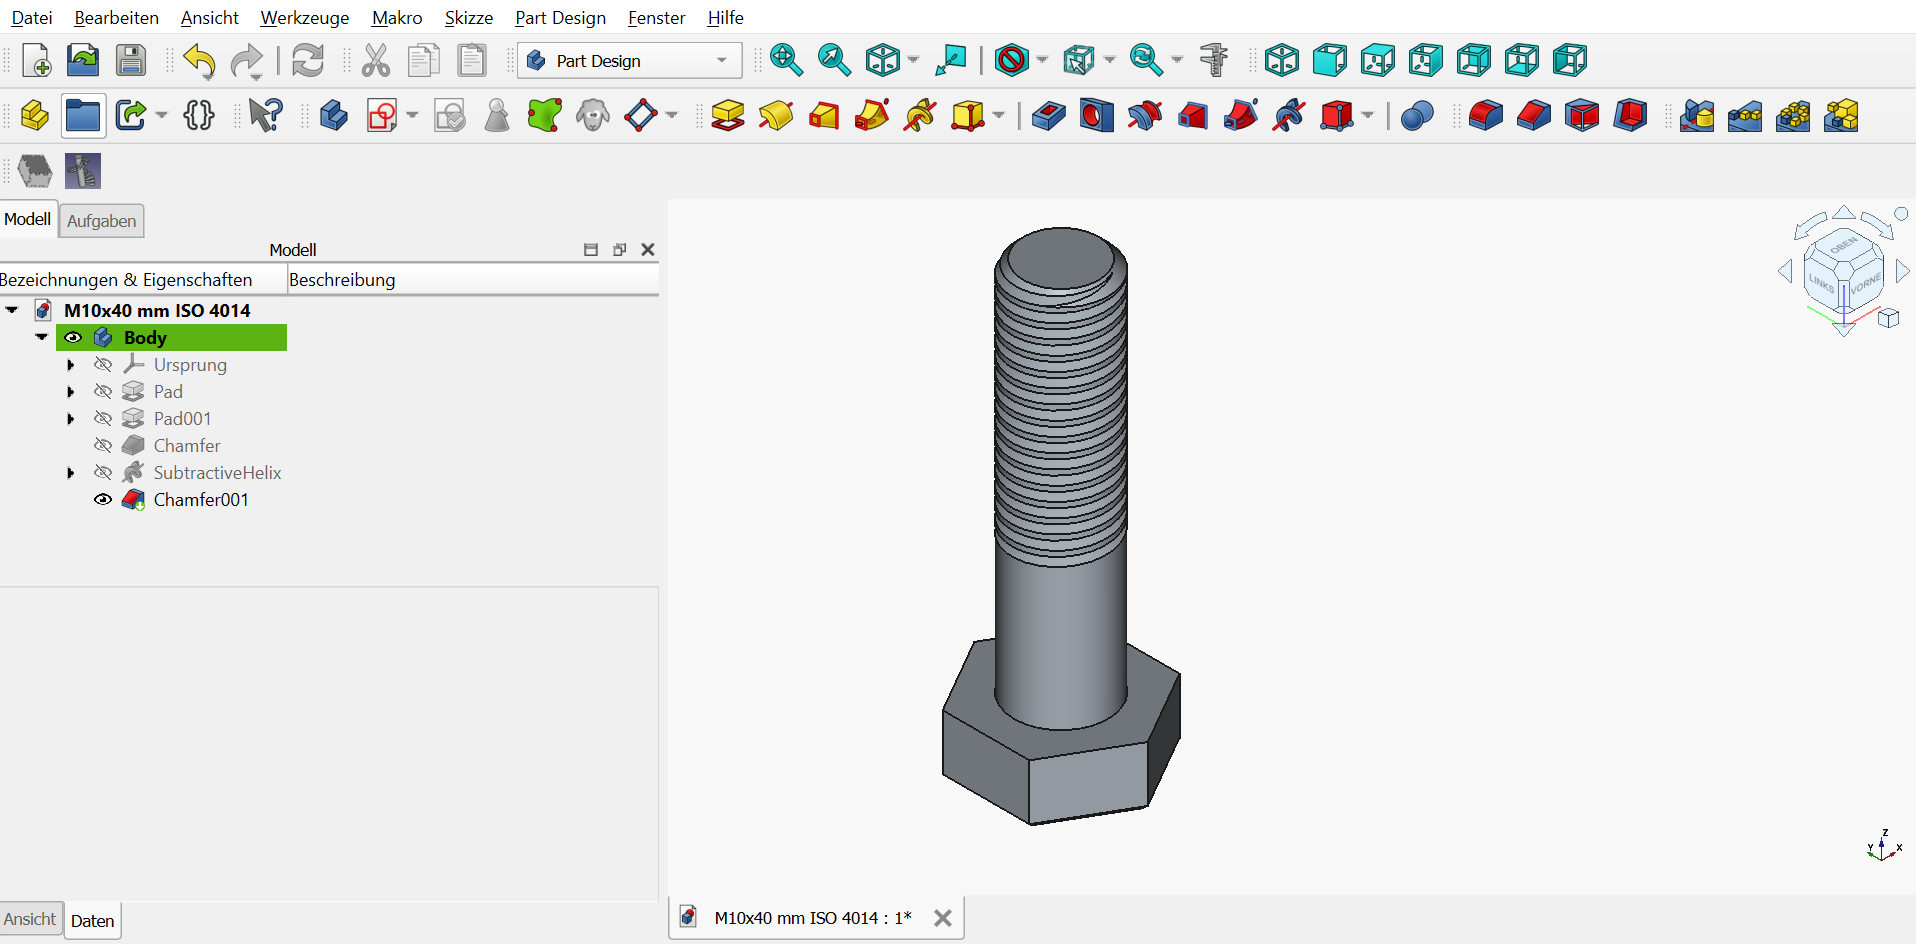Close the M10x40 mm ISO 4014 document tab
The height and width of the screenshot is (944, 1916).
pos(943,918)
